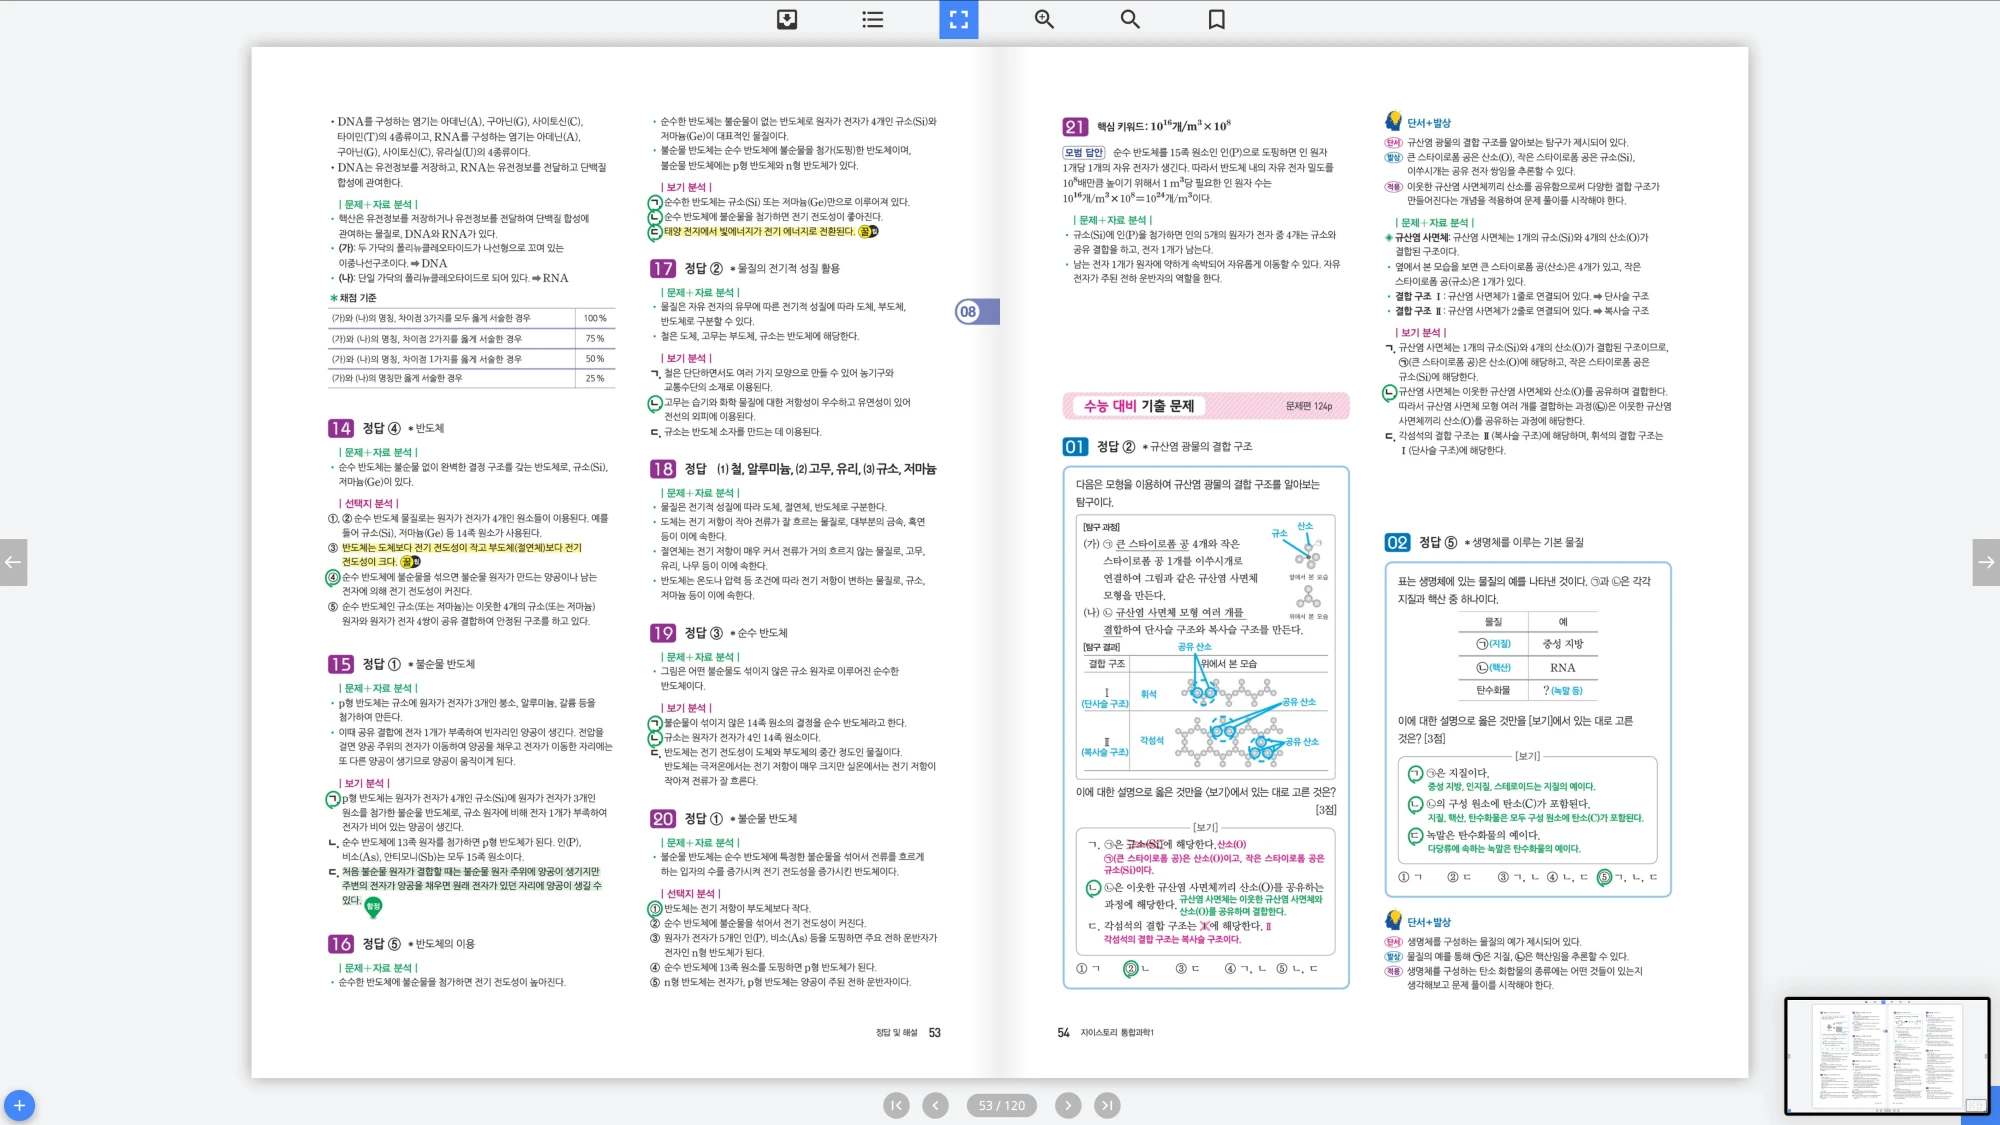Screen dimensions: 2000x1125
Task: Click the 수능 대비 기출 문제 header
Action: (1139, 406)
